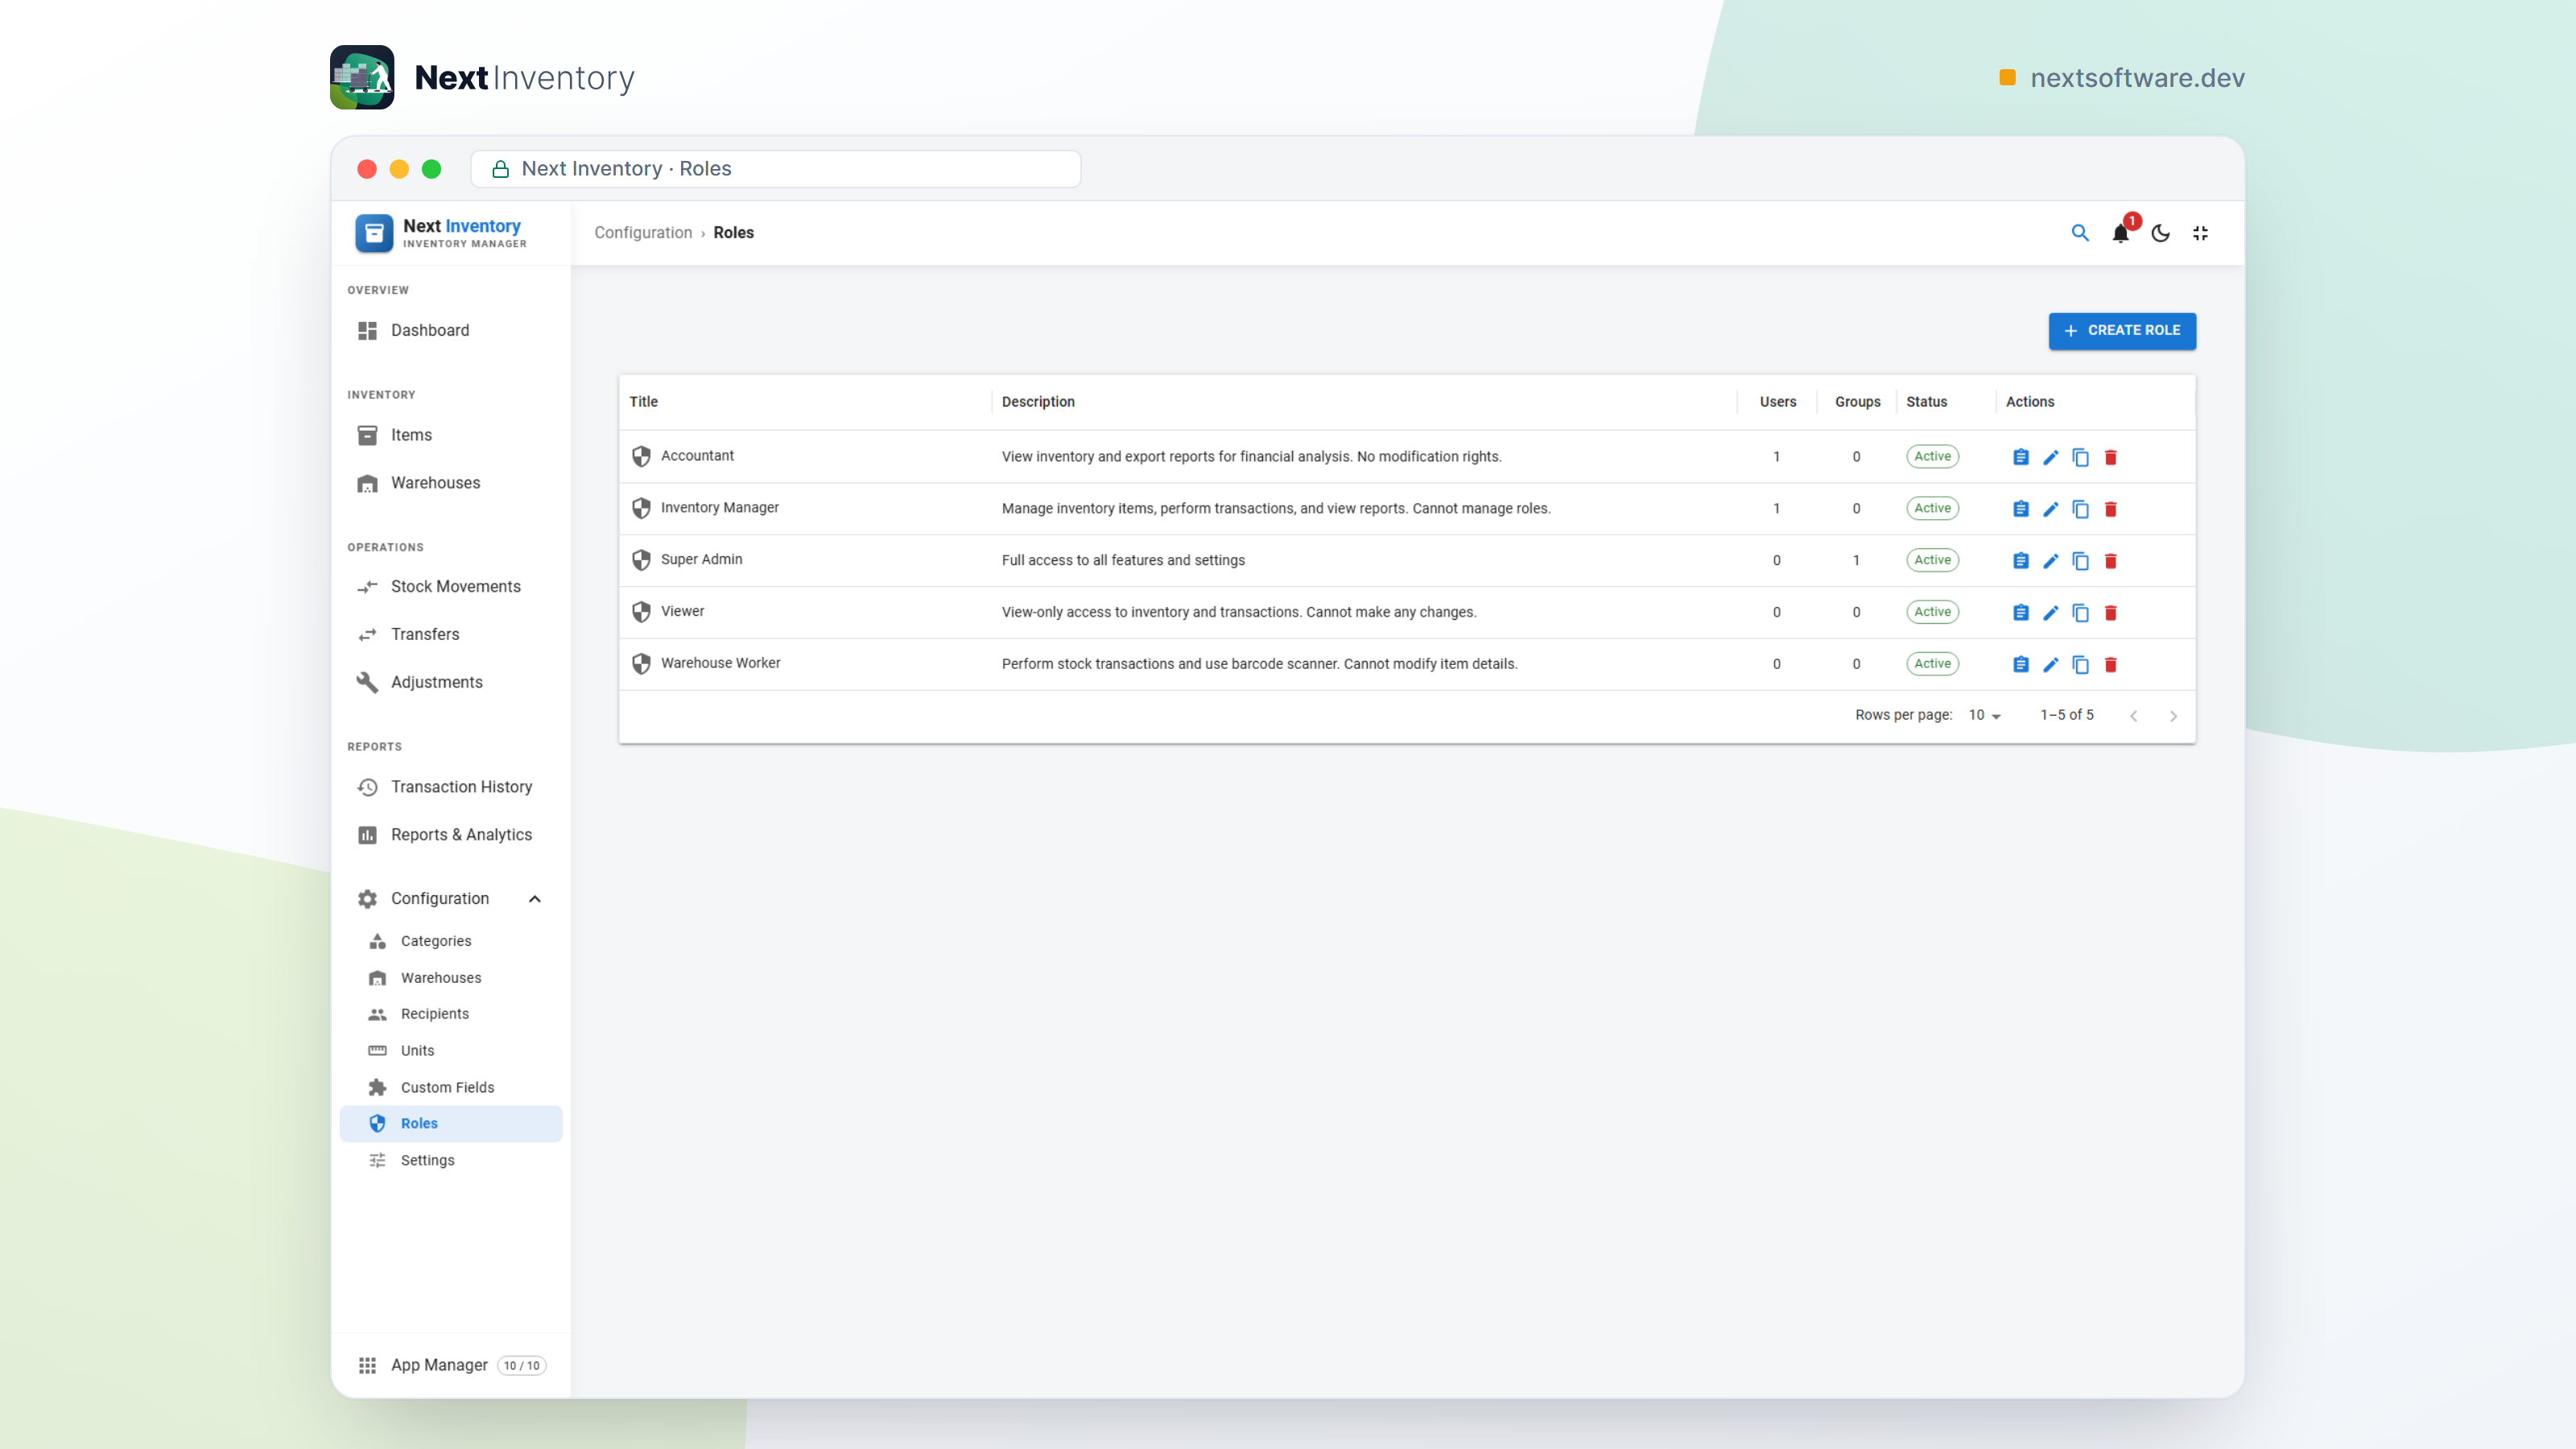Go to next page of roles table

coord(2173,716)
